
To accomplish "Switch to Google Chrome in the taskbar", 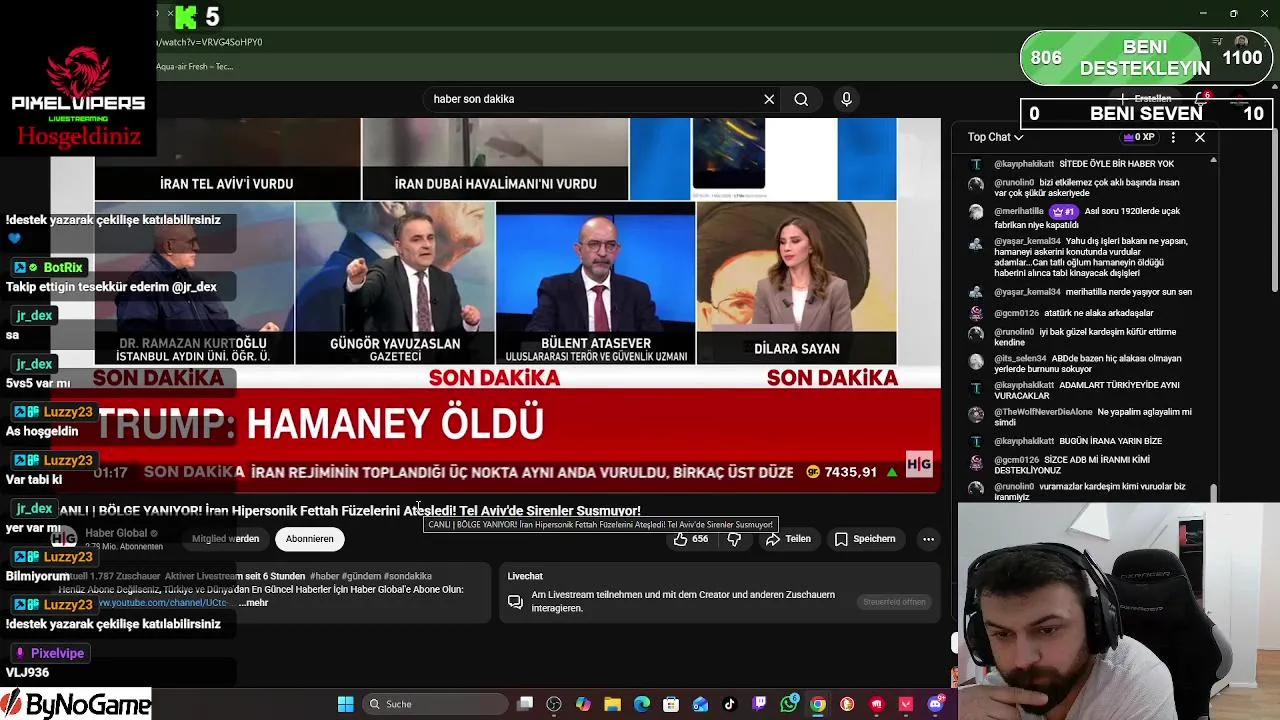I will coord(818,704).
